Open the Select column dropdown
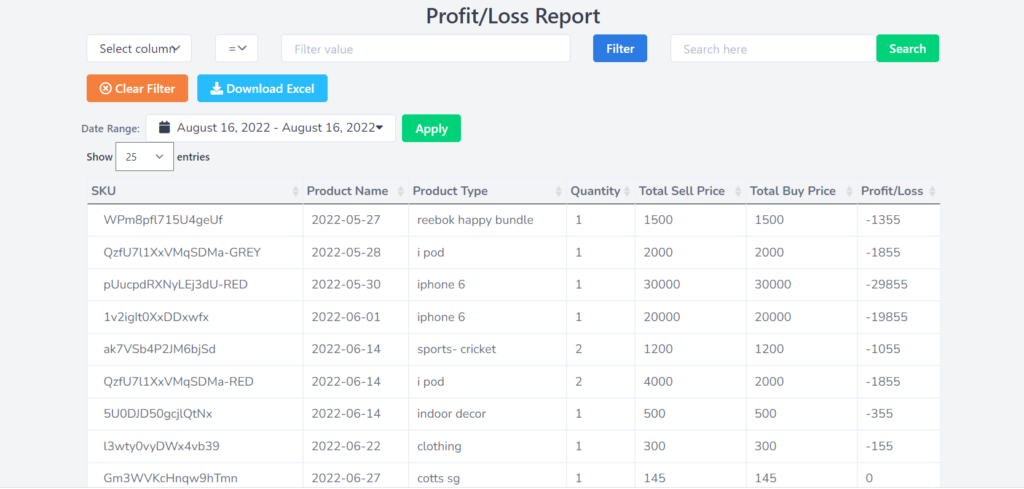Screen dimensions: 1024x489 pyautogui.click(x=139, y=49)
